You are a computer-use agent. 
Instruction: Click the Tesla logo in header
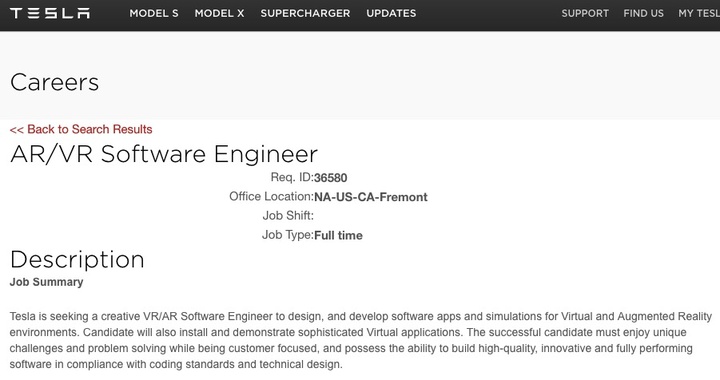50,13
